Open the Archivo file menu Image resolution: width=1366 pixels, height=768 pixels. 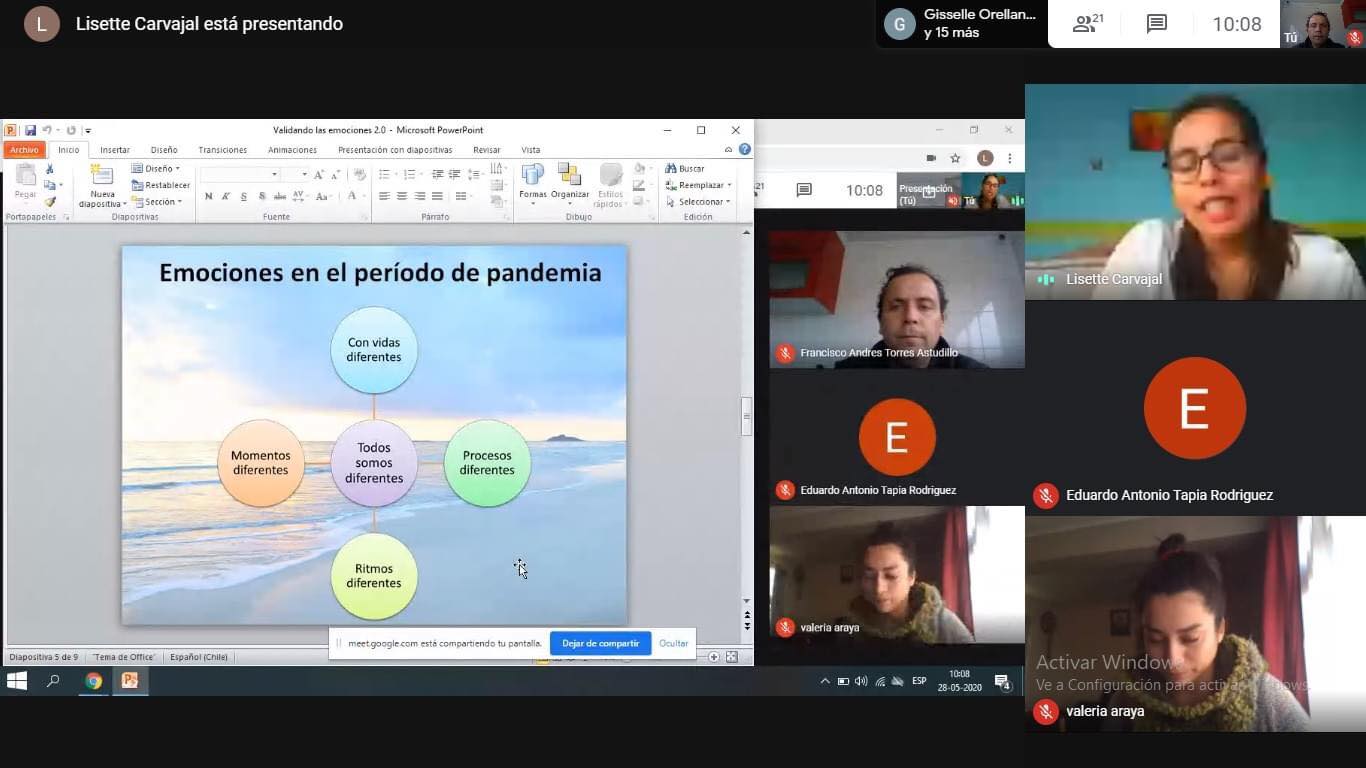pos(24,150)
